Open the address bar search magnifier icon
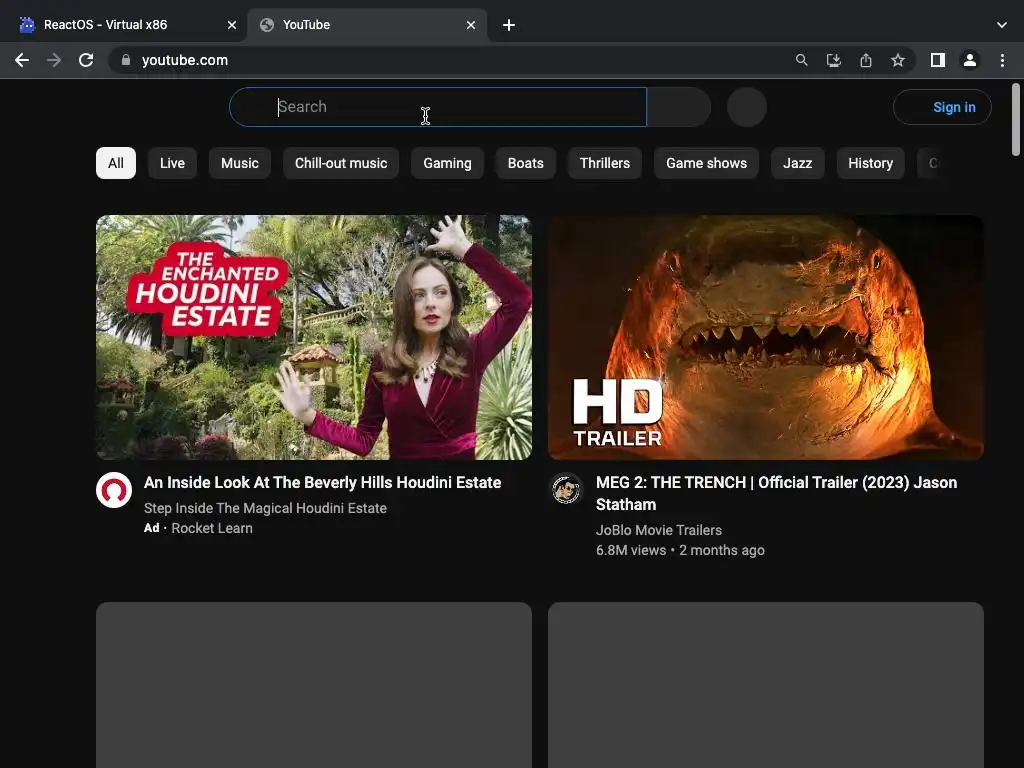The image size is (1024, 768). 801,60
